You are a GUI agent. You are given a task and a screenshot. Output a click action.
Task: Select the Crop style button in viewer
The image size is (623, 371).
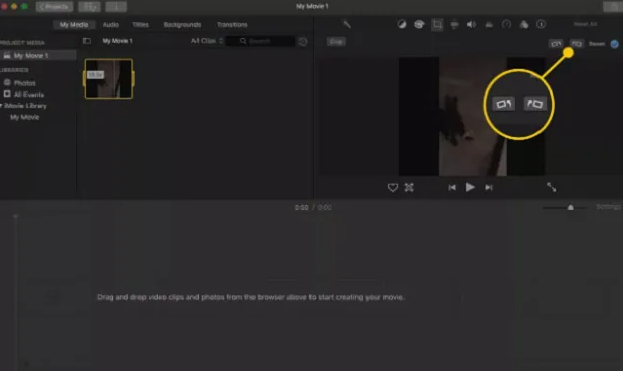click(x=336, y=42)
